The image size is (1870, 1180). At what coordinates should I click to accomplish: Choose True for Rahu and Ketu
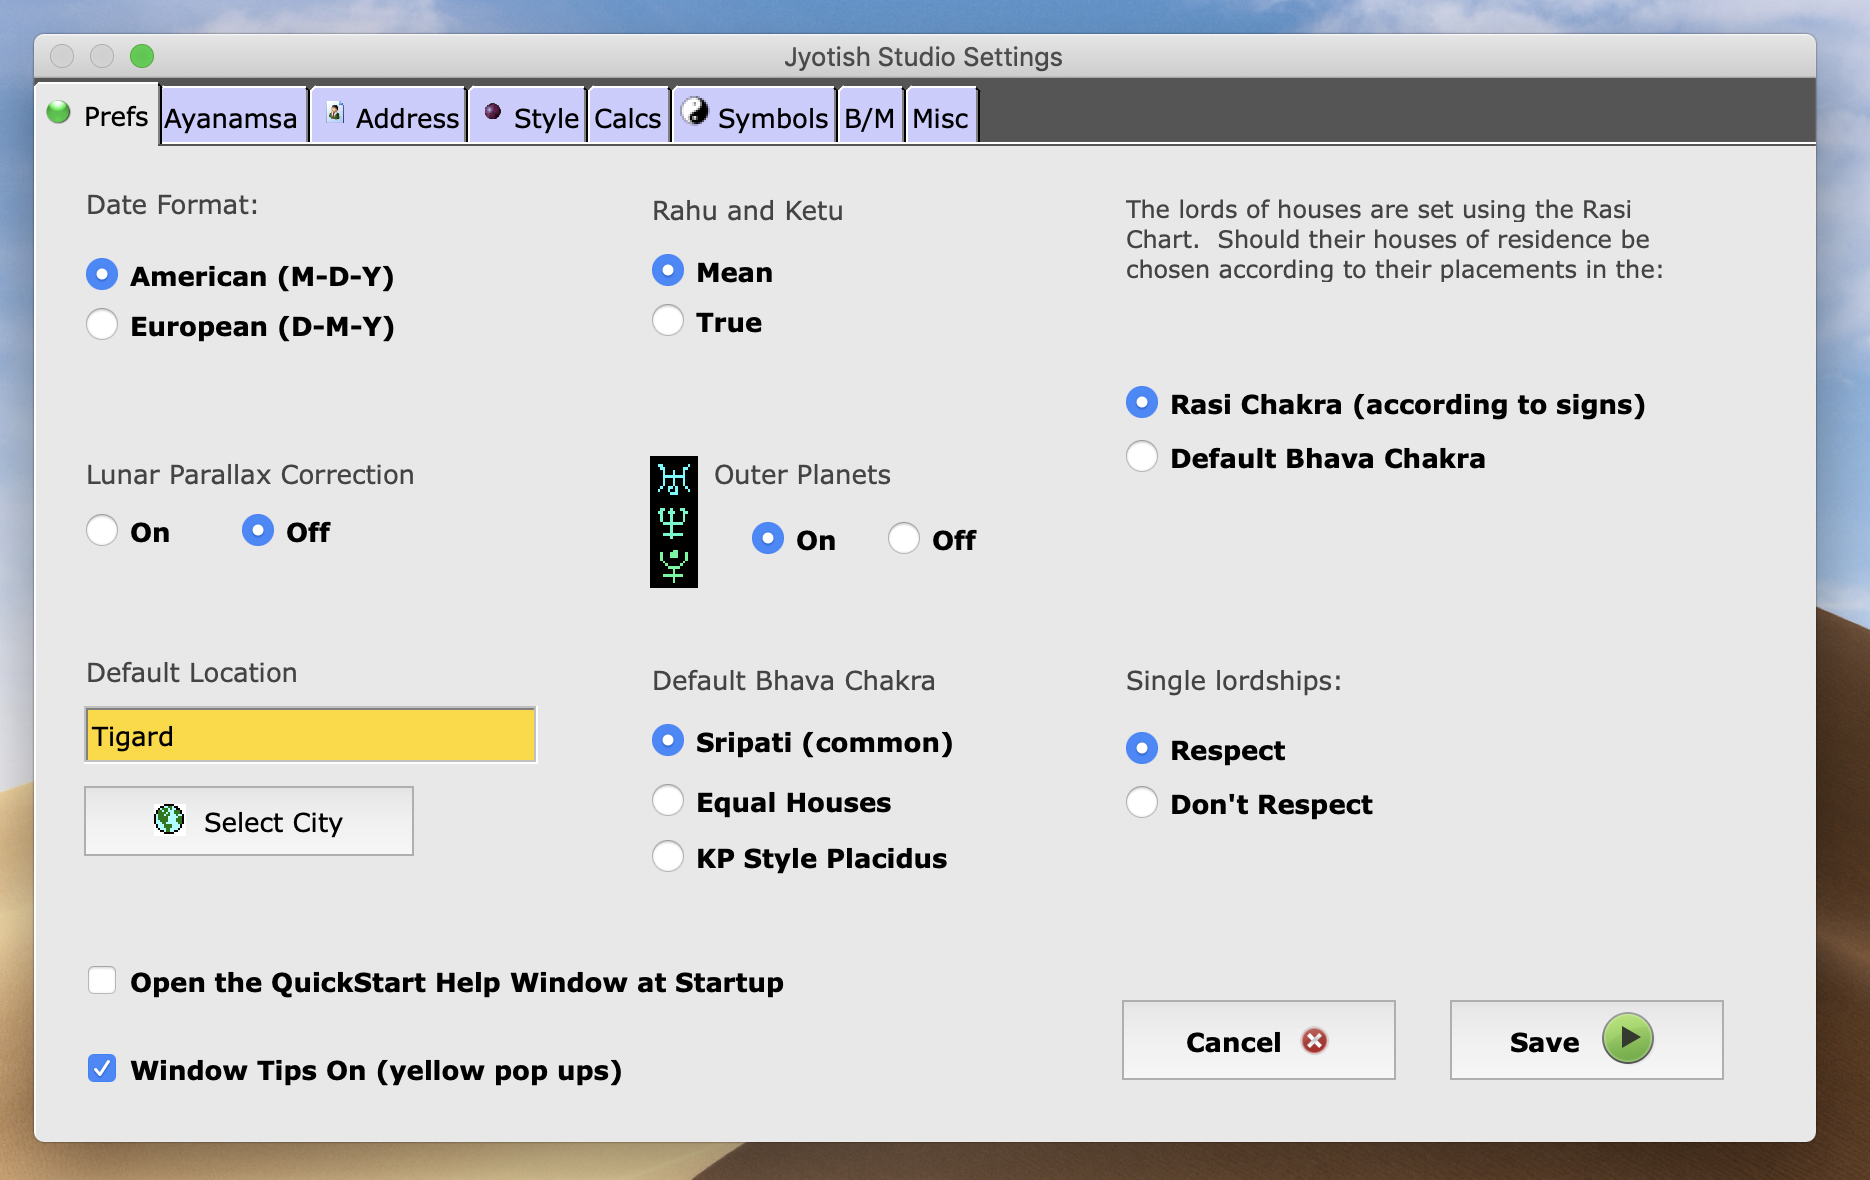[668, 321]
